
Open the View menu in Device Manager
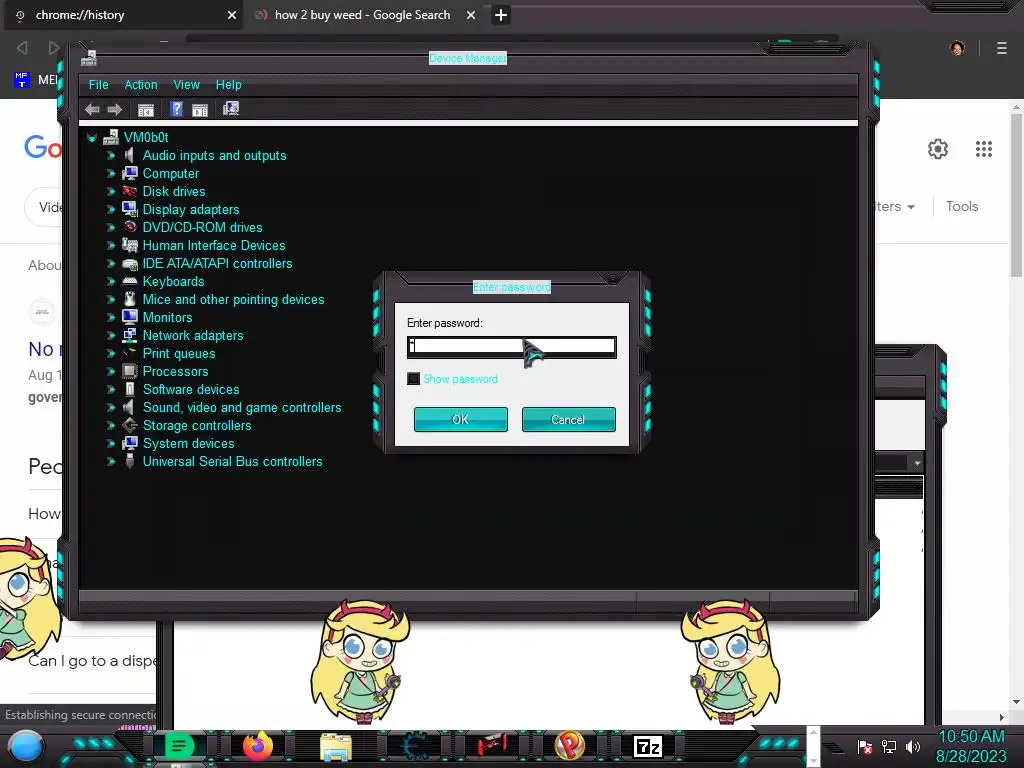(186, 85)
